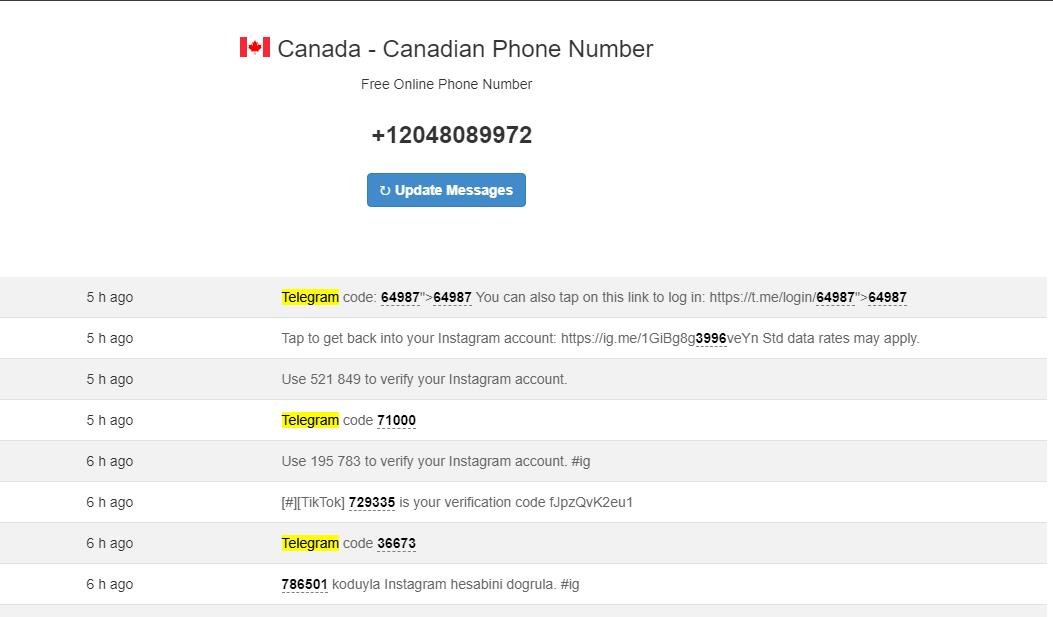Click the highlighted Telegram label beside 71000
The image size is (1053, 617).
click(x=310, y=420)
